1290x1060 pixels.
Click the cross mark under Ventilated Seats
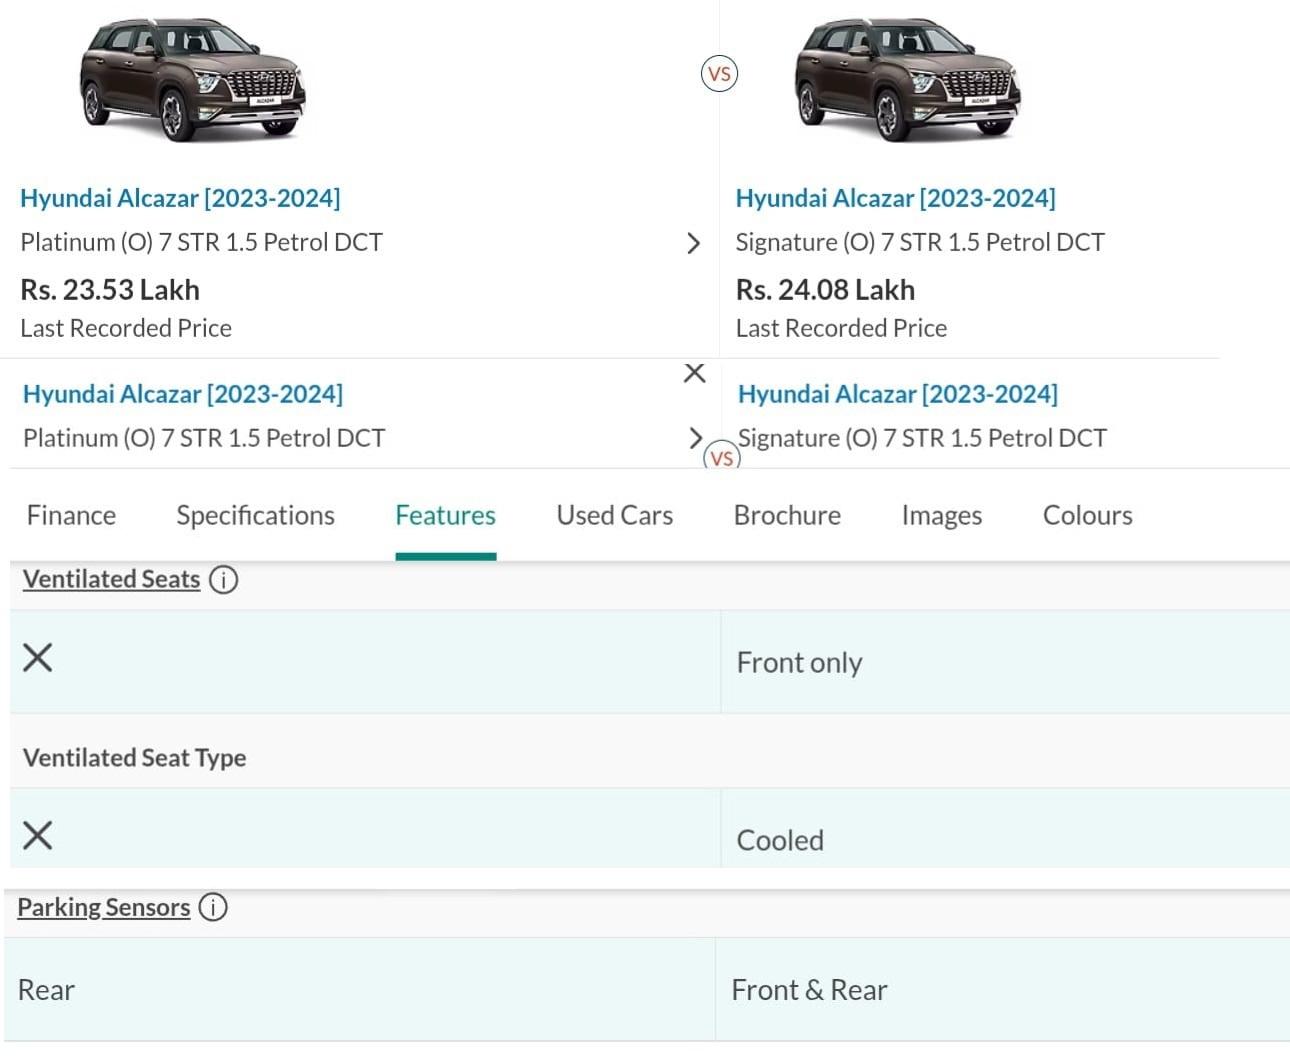37,658
